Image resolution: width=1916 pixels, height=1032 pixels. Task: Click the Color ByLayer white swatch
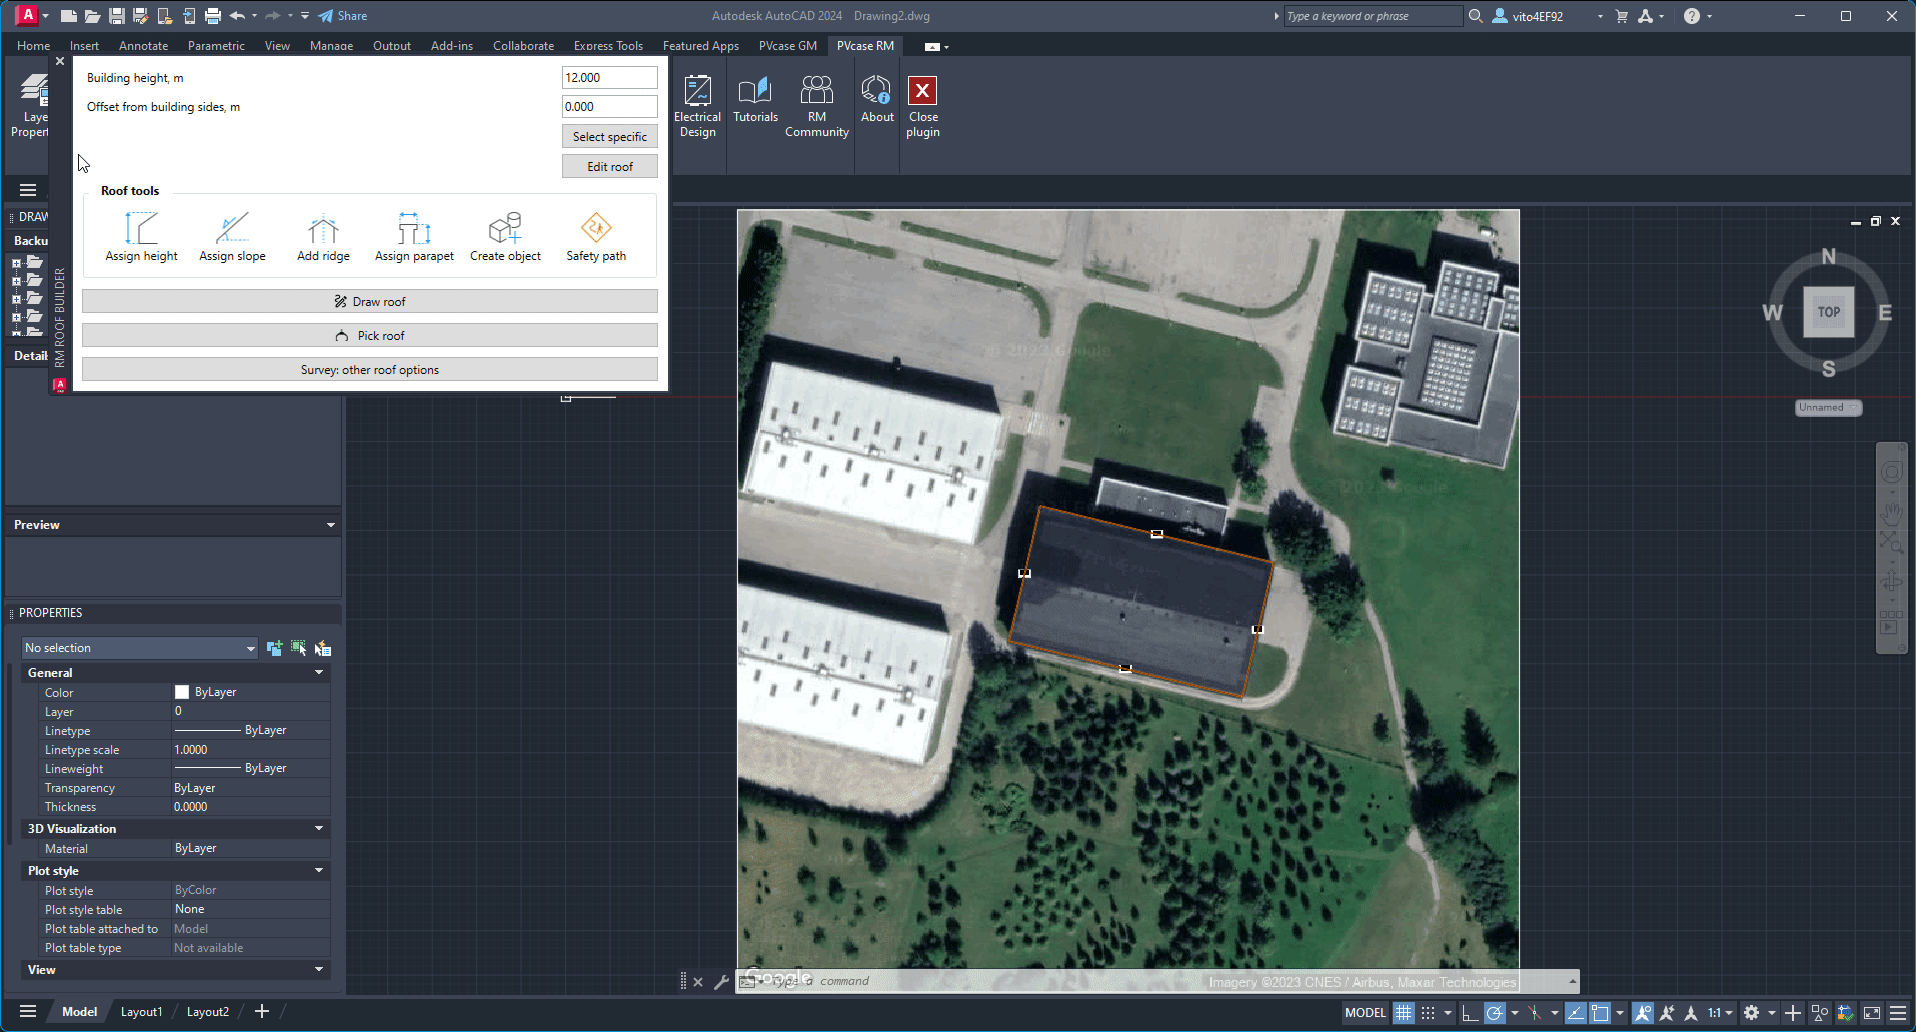[x=182, y=692]
